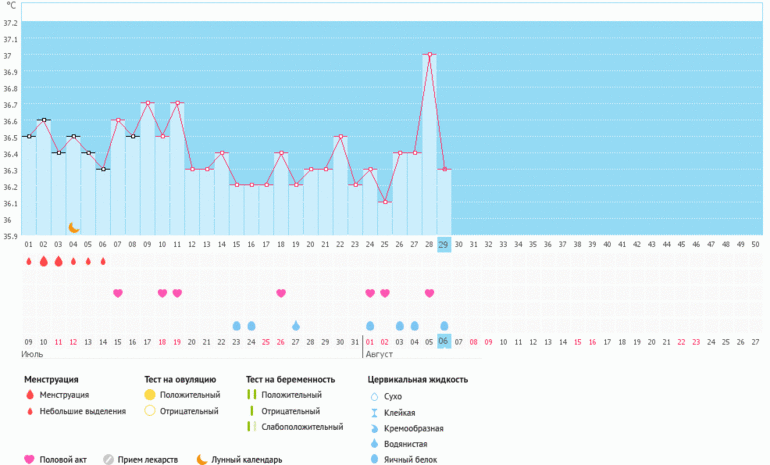Click the 'Прием лекарств' pill legend icon
The width and height of the screenshot is (770, 465).
(110, 460)
